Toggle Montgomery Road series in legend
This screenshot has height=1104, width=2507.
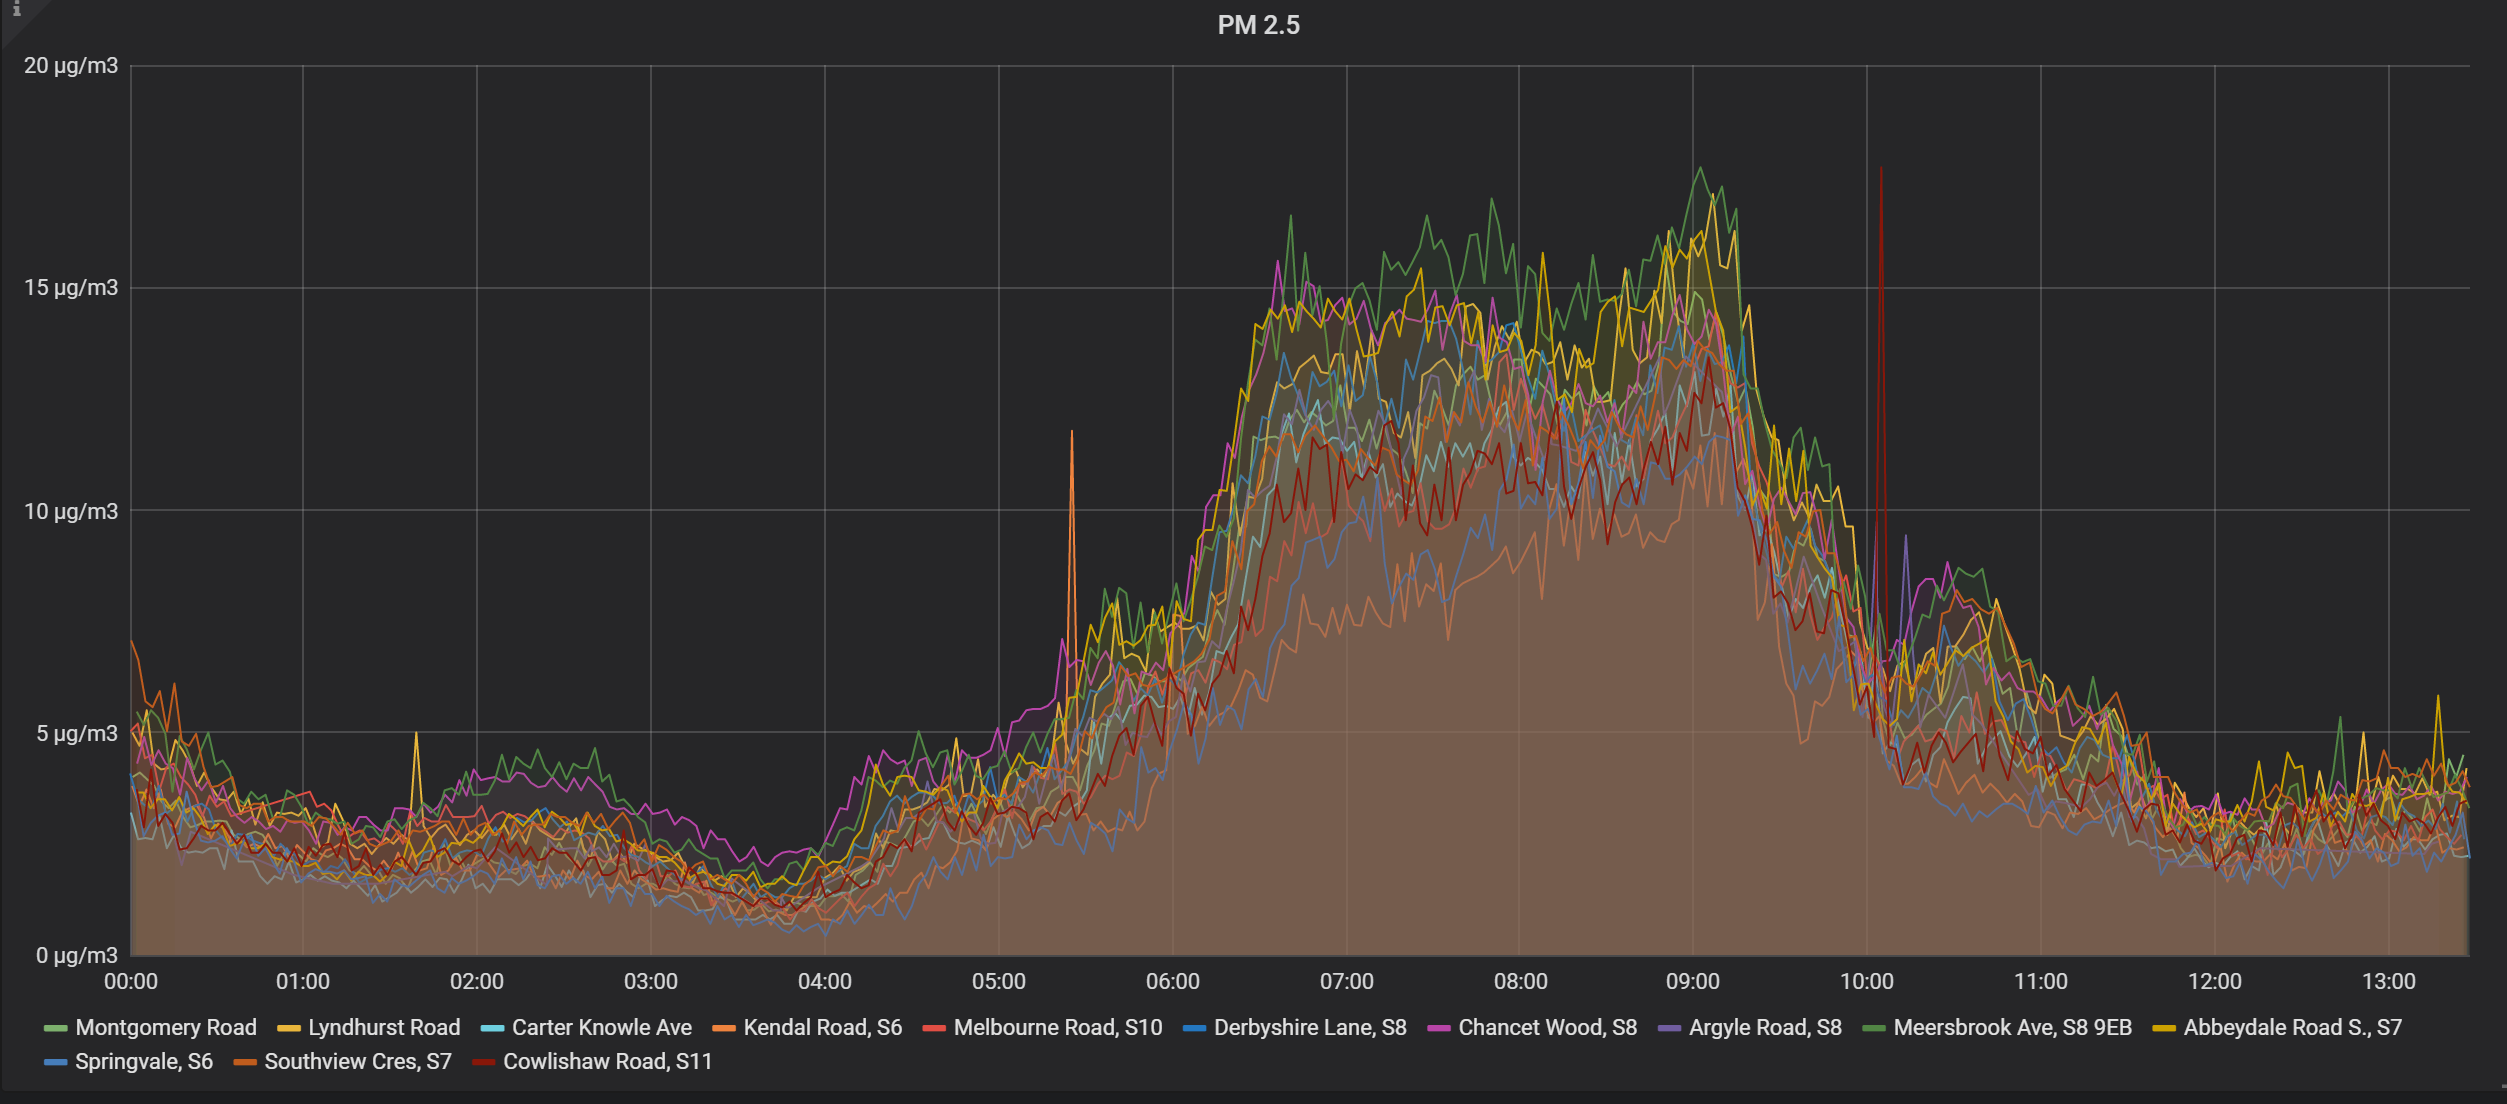point(166,1027)
